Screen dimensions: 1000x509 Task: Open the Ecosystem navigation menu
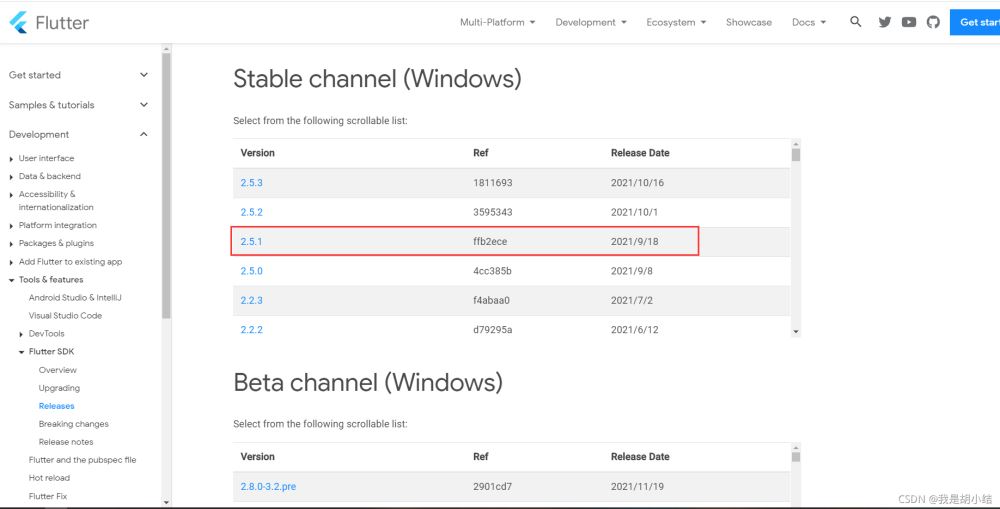click(676, 22)
